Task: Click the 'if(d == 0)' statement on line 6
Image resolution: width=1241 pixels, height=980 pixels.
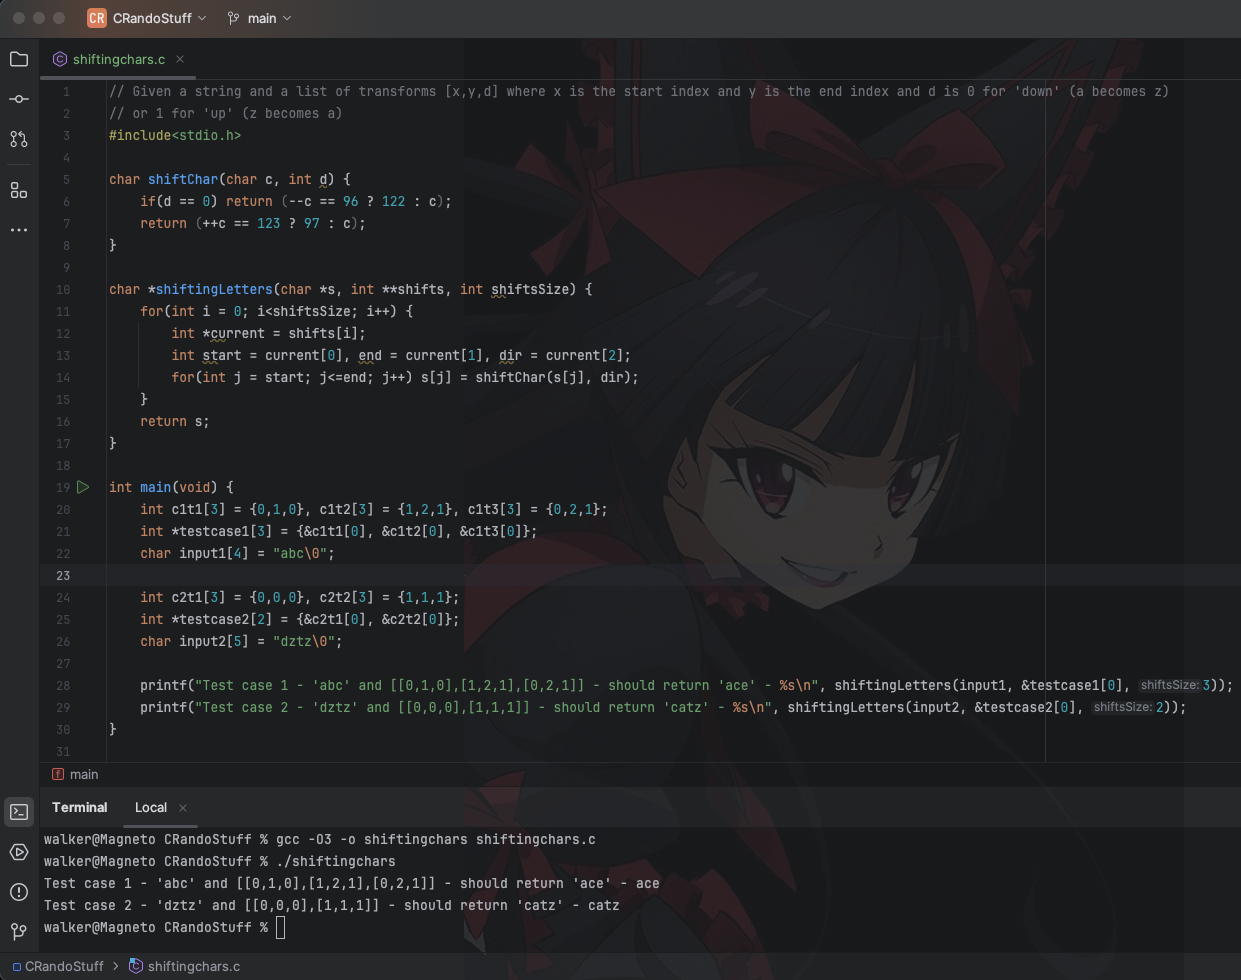Action: click(296, 201)
